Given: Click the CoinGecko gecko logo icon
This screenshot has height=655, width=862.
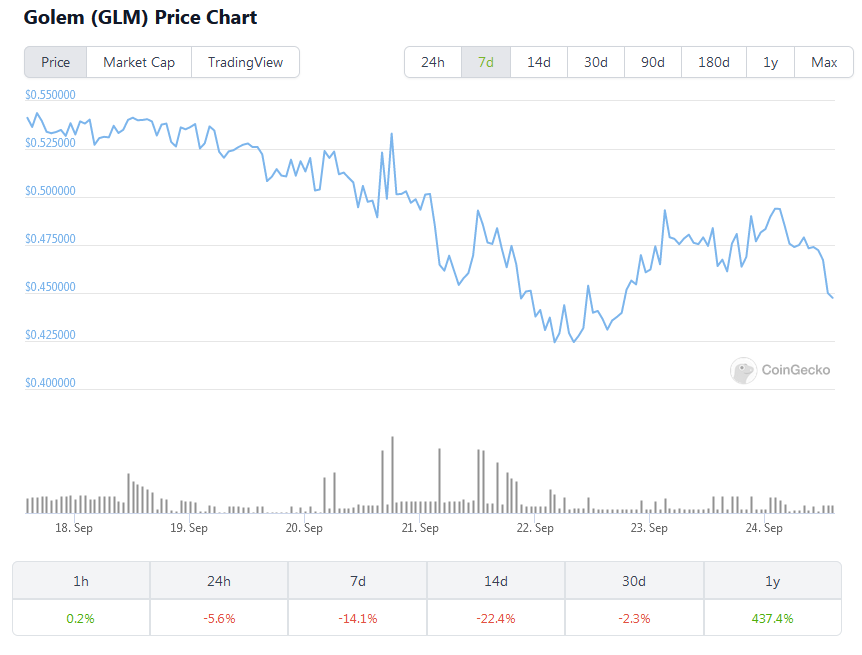Looking at the screenshot, I should (x=743, y=371).
